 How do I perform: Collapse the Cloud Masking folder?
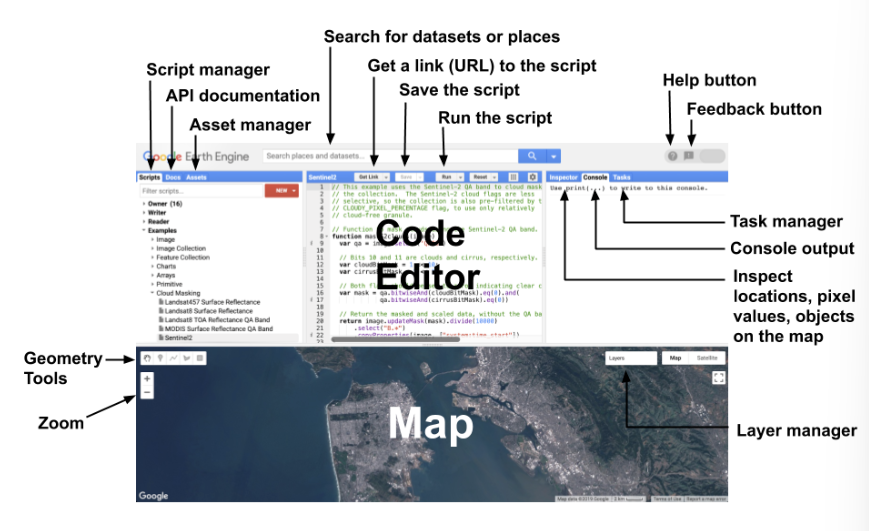pyautogui.click(x=152, y=293)
